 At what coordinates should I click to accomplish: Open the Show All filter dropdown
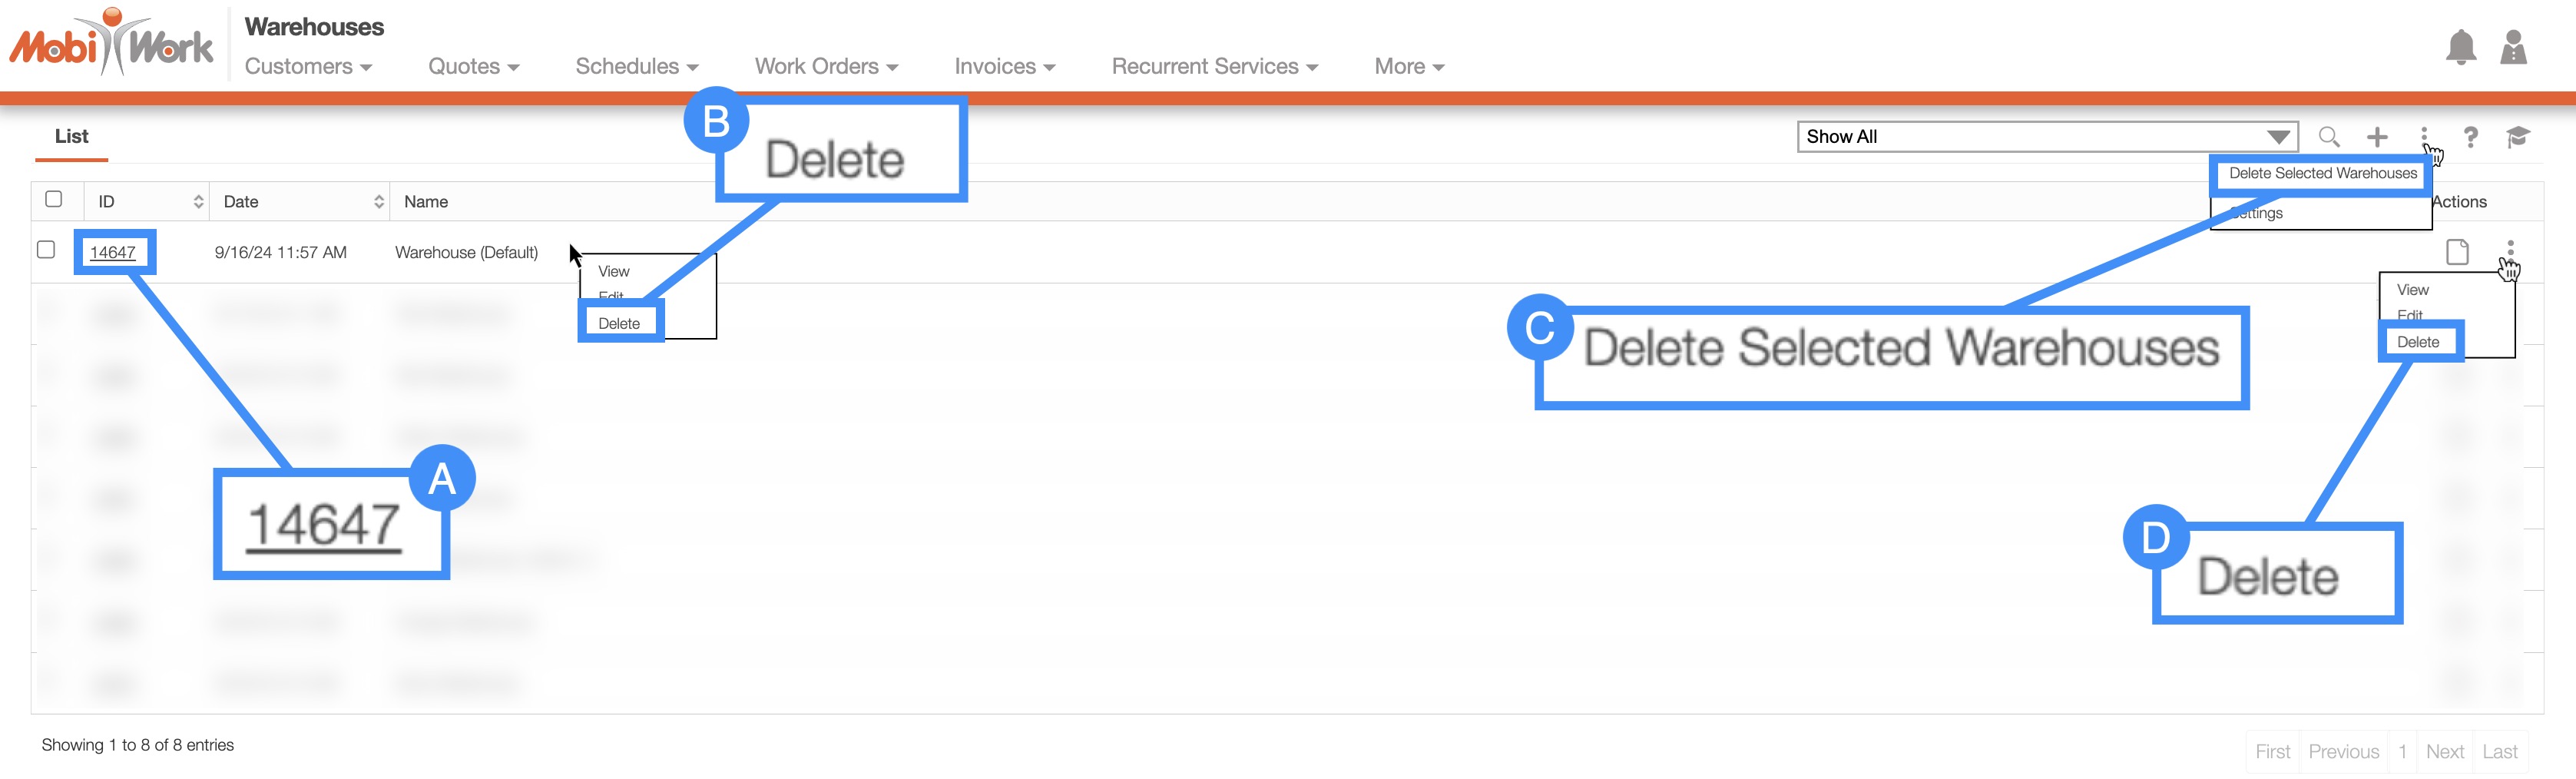(x=2046, y=137)
